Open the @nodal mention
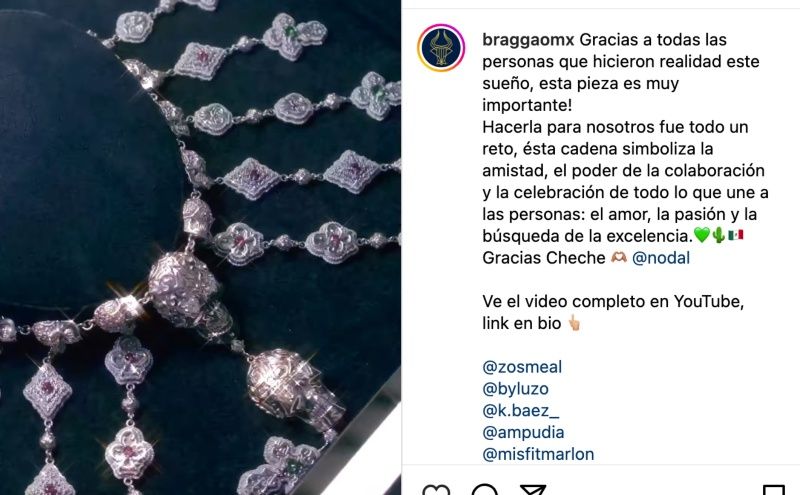 pos(661,258)
